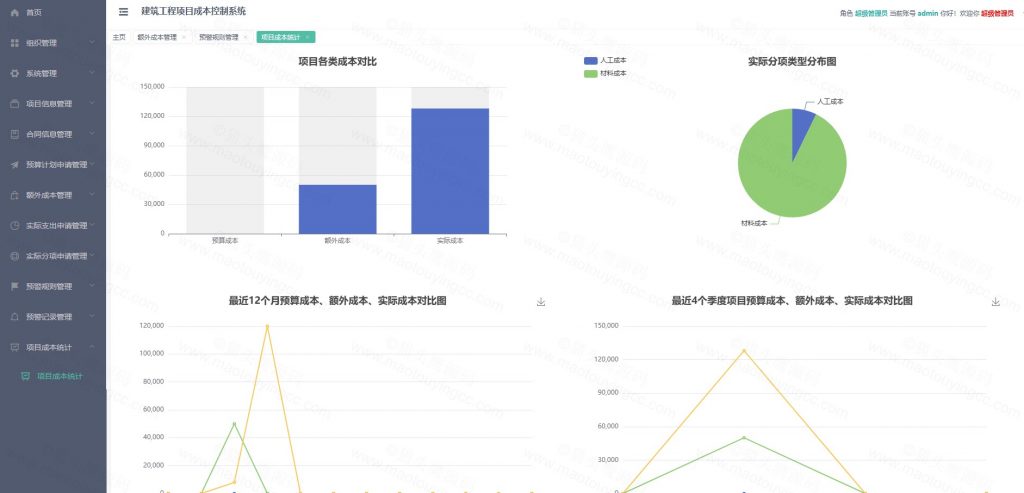Click the red 超级管理员 welcome name

pos(997,13)
